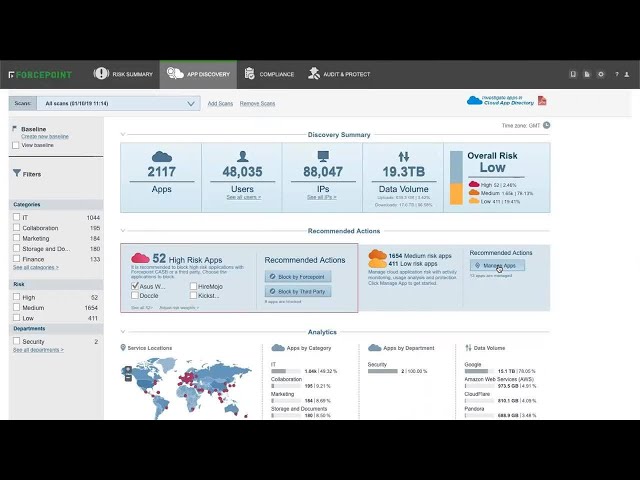The width and height of the screenshot is (640, 480).
Task: Click the Add Scans link
Action: click(220, 104)
